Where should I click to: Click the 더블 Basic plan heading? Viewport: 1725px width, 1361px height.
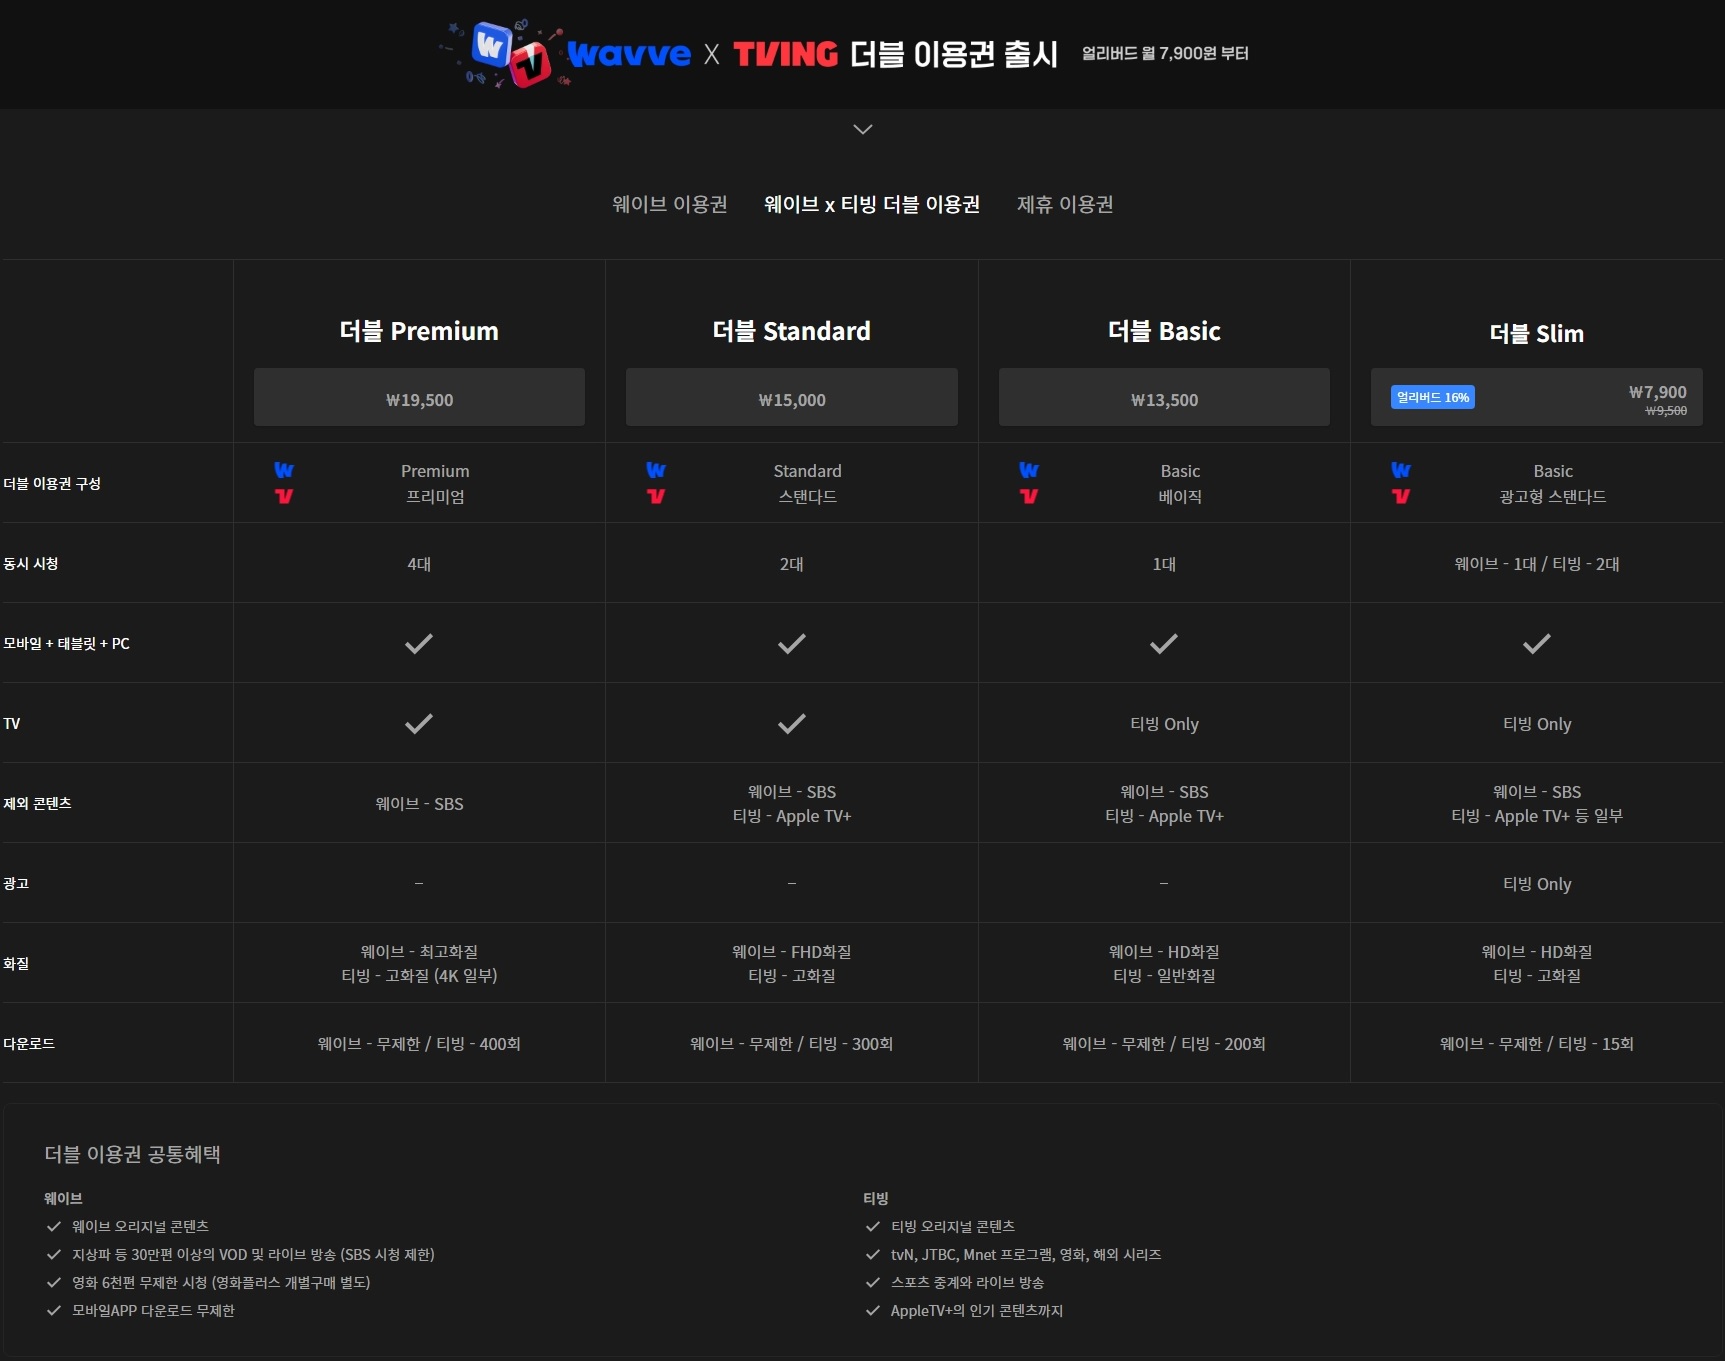pos(1164,331)
